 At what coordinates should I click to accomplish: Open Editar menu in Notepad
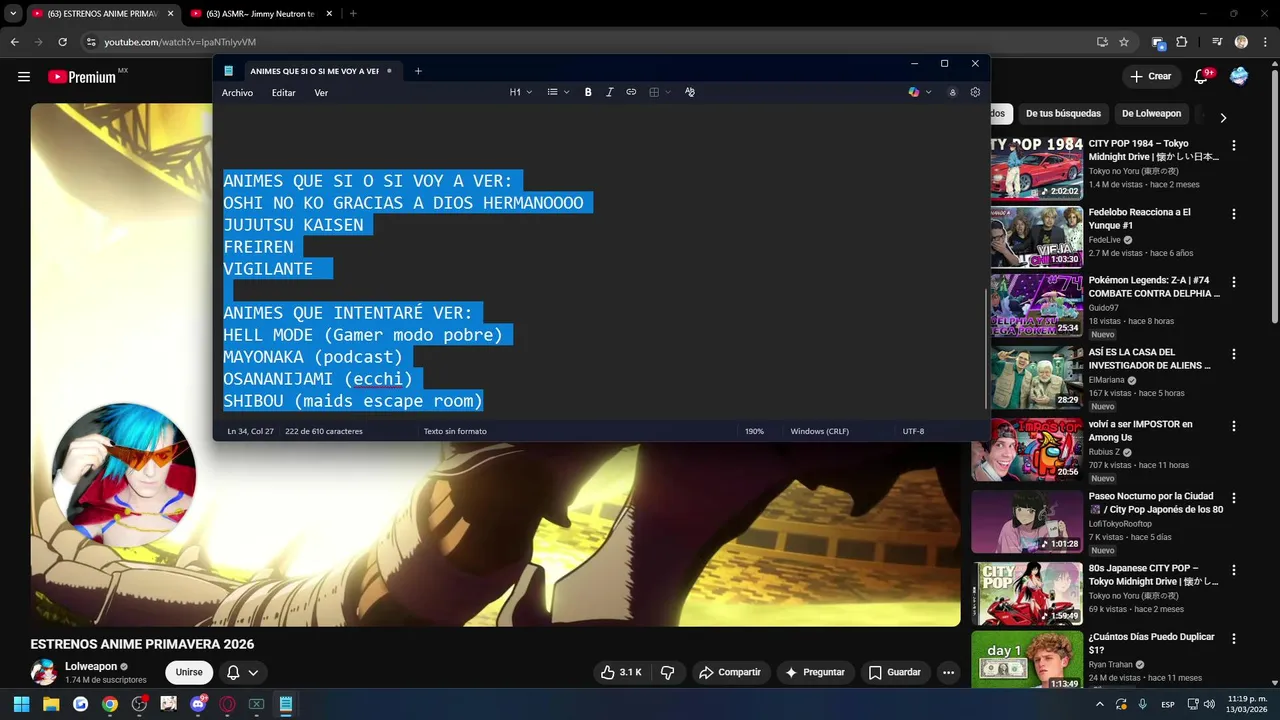click(284, 92)
